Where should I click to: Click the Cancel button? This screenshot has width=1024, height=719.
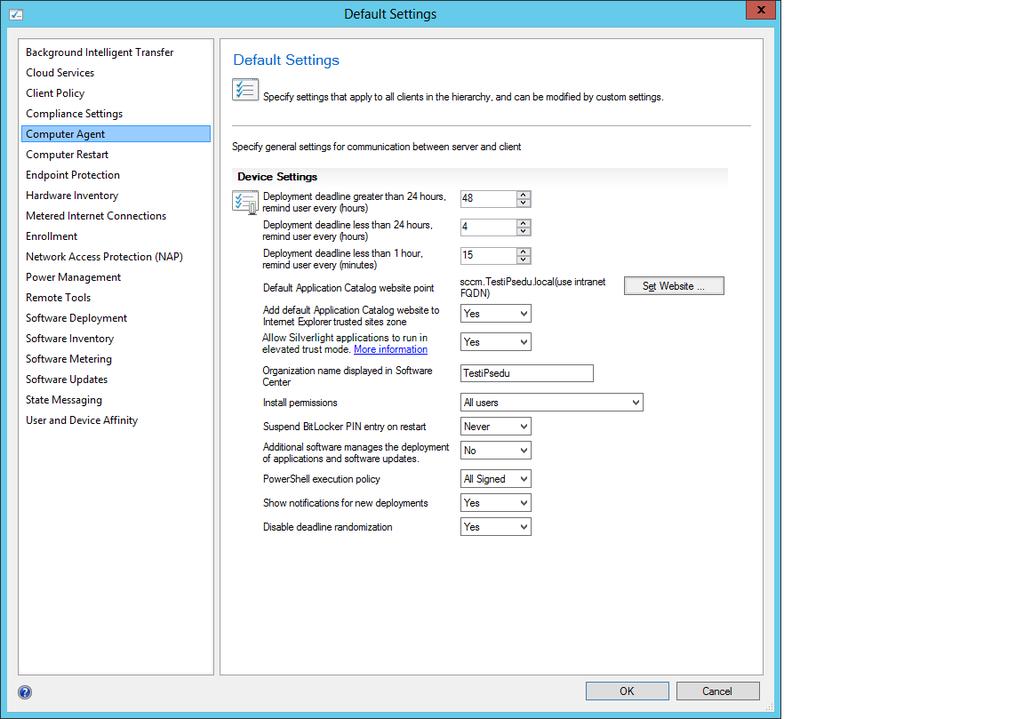718,691
